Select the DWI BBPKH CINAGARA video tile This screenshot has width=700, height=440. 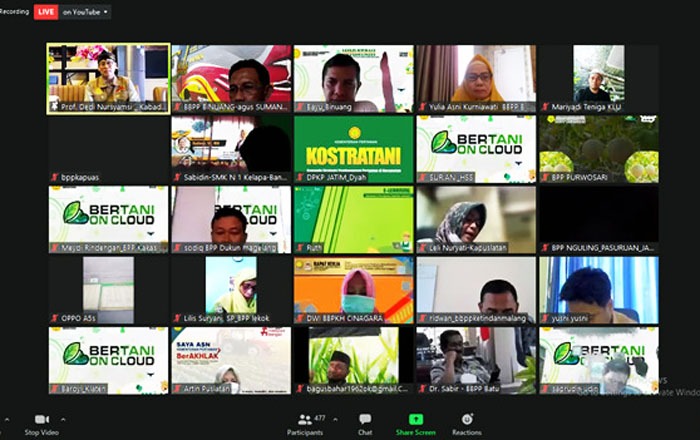tap(353, 289)
